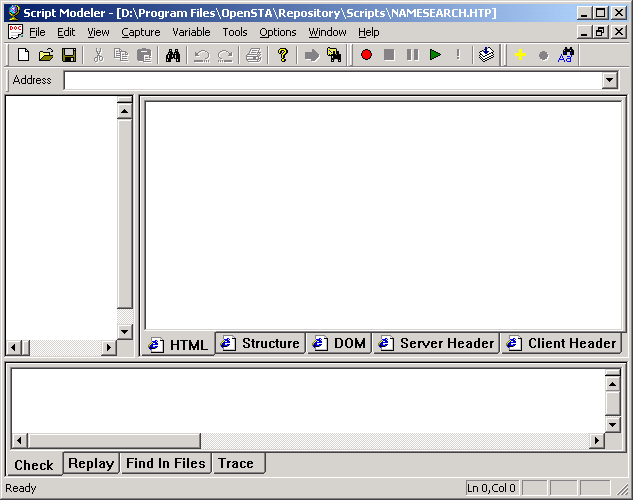Image resolution: width=633 pixels, height=500 pixels.
Task: Click the Ready status bar text
Action: tap(21, 488)
